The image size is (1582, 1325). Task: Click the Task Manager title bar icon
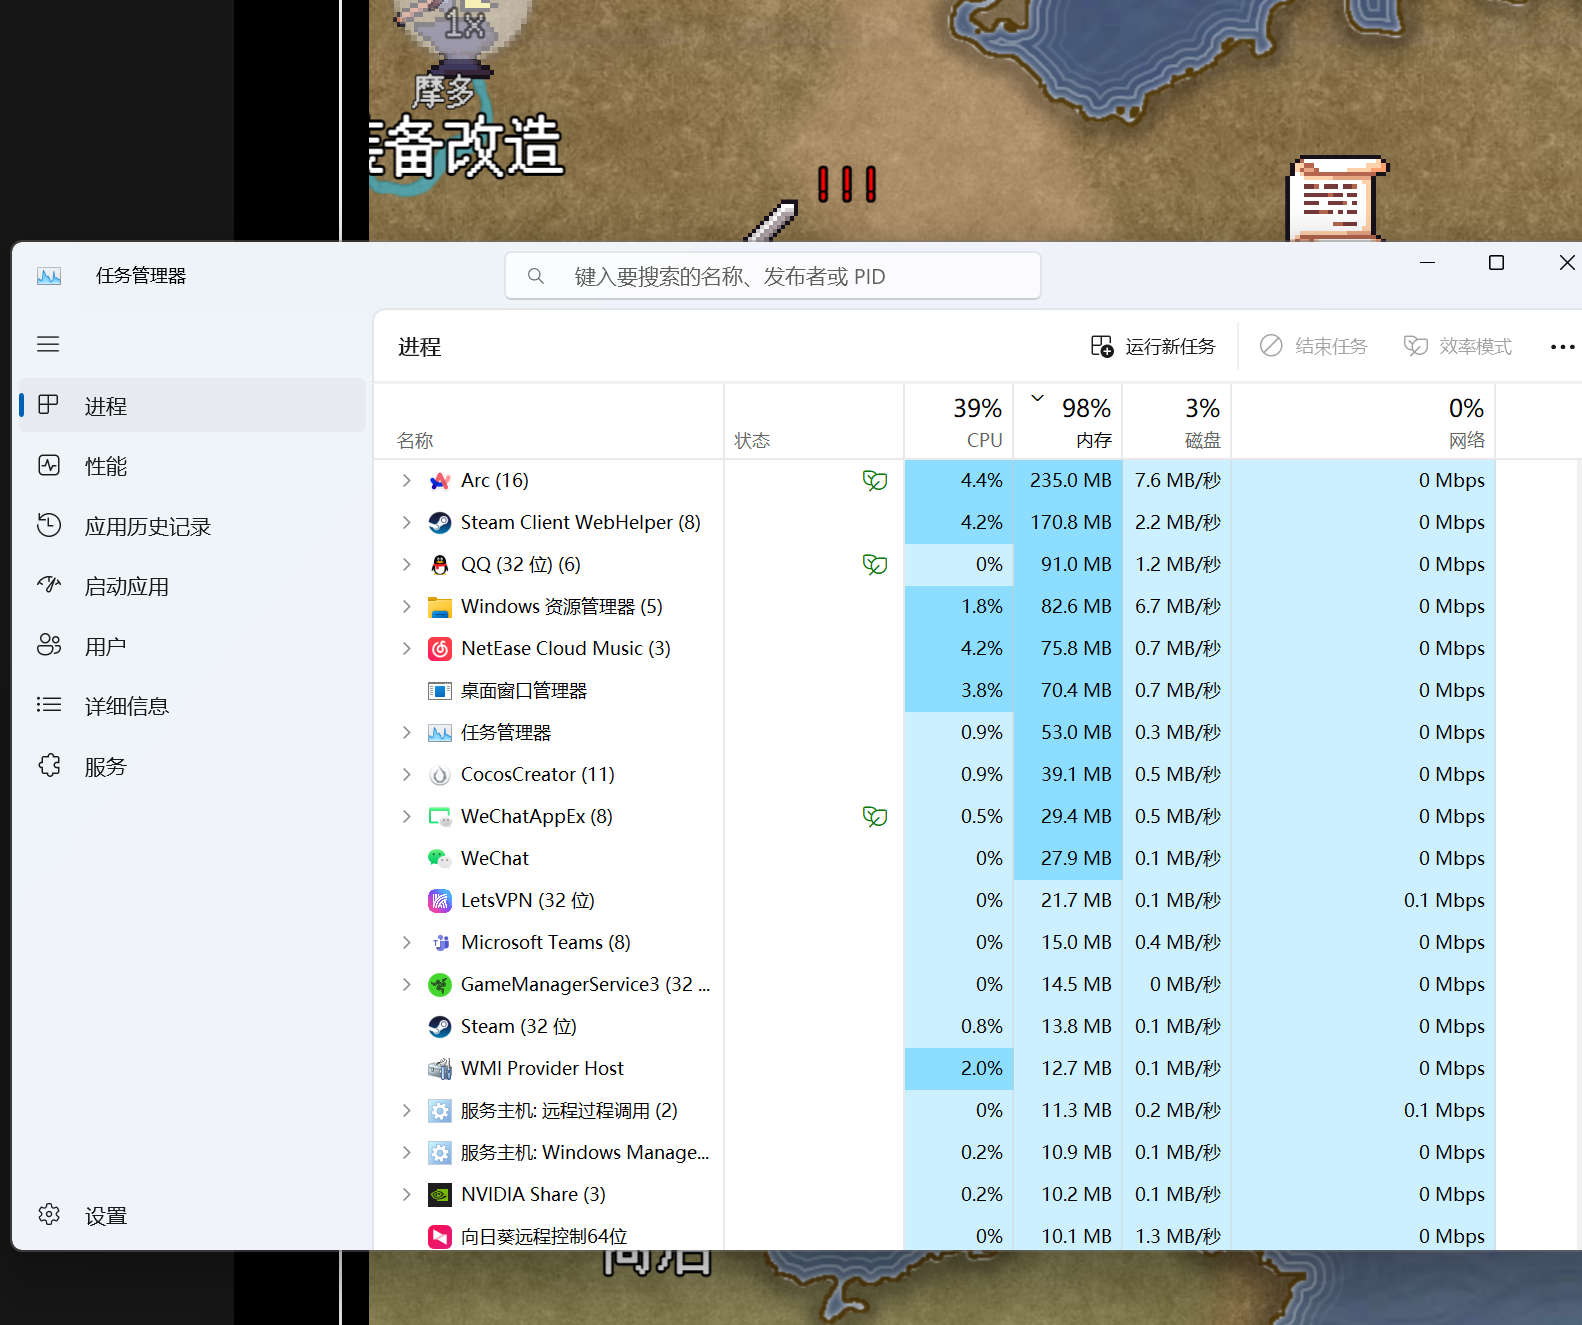click(49, 276)
